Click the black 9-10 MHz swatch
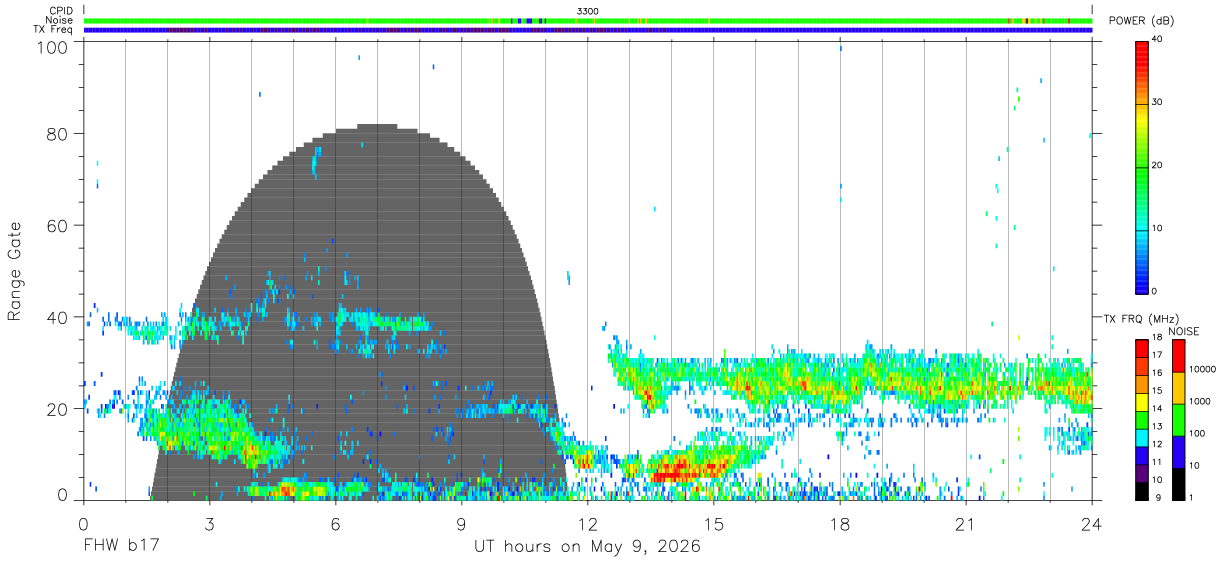The image size is (1228, 567). [1141, 489]
